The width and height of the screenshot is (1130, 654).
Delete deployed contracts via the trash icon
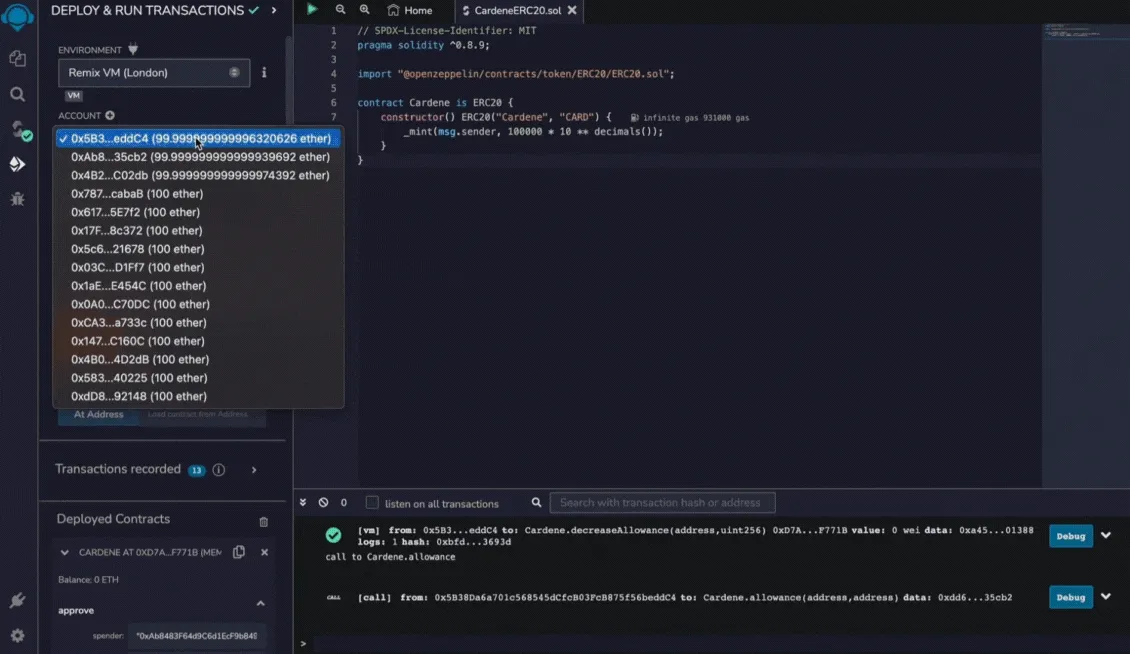coord(264,521)
